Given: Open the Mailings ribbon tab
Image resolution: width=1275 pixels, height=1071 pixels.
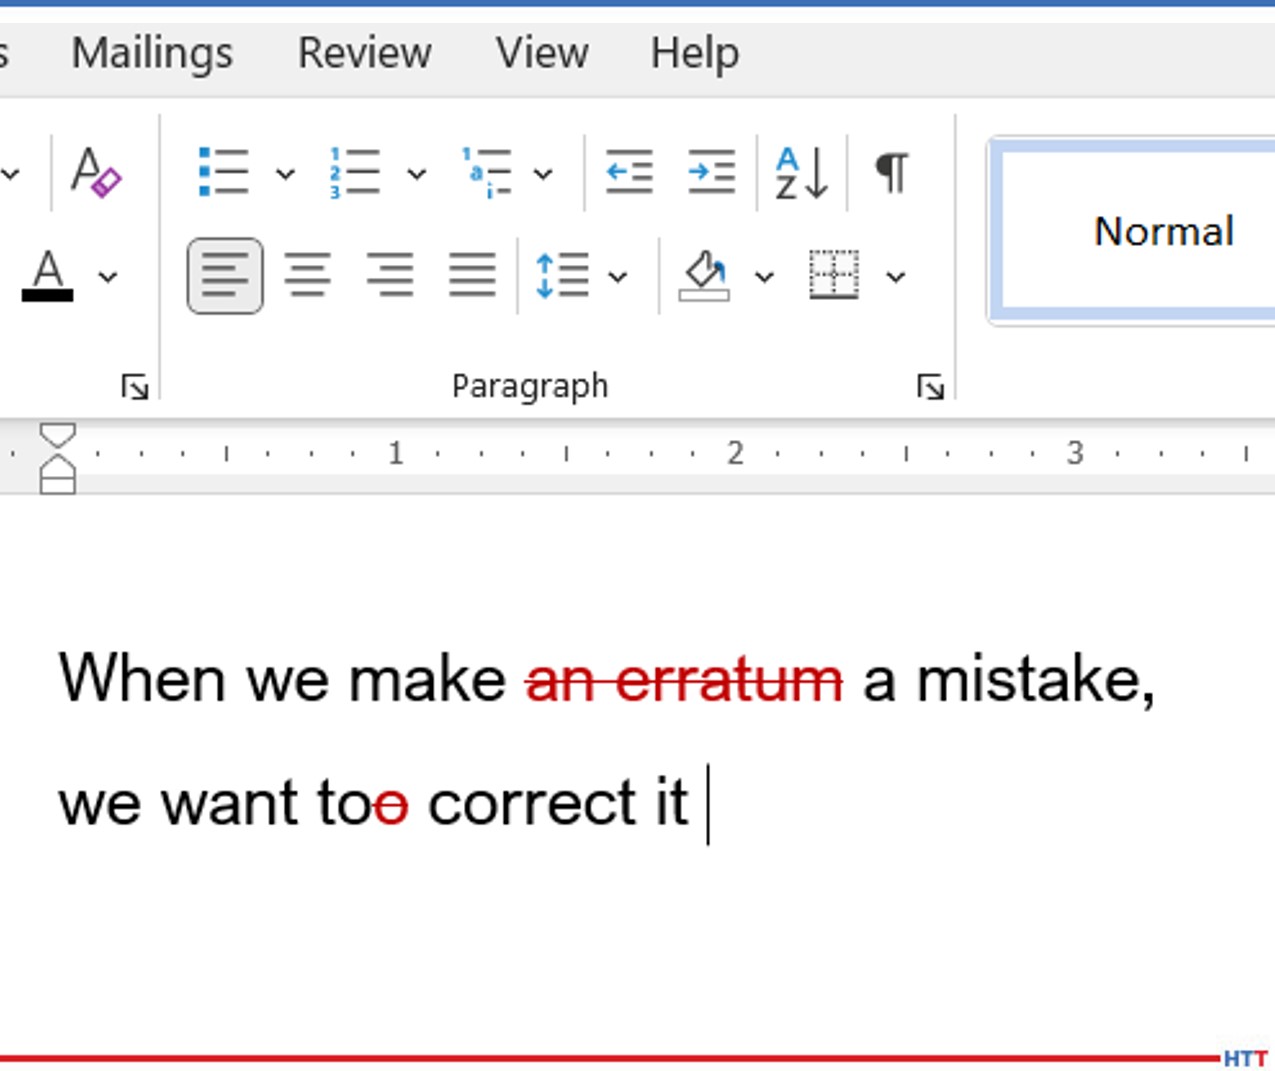Looking at the screenshot, I should tap(151, 53).
